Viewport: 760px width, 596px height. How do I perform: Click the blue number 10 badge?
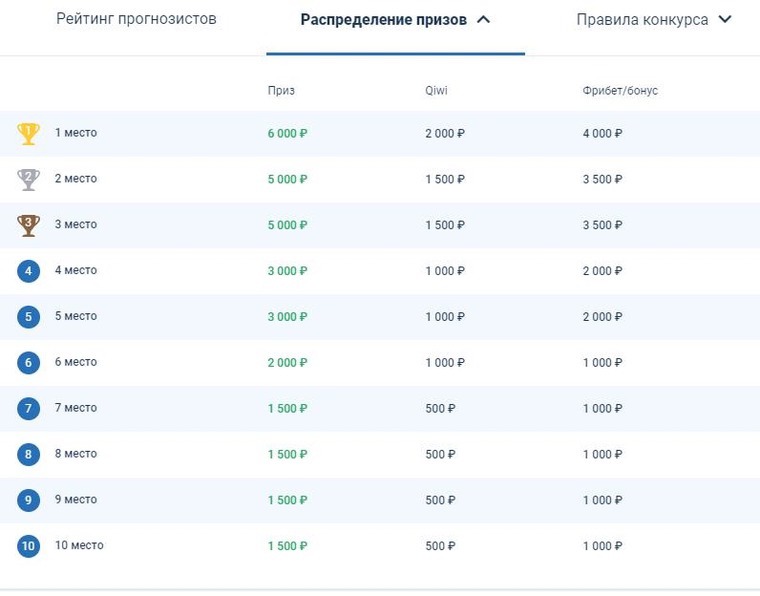28,546
